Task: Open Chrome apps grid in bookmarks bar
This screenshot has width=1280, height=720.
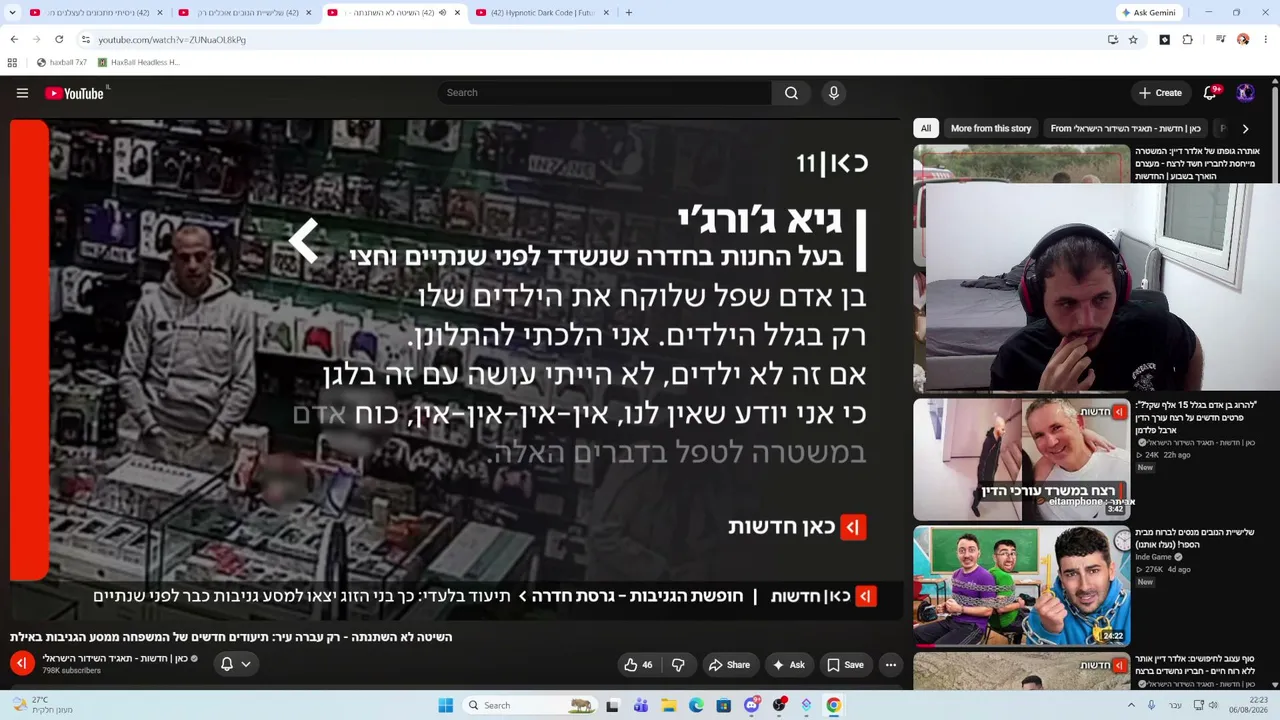Action: (12, 62)
